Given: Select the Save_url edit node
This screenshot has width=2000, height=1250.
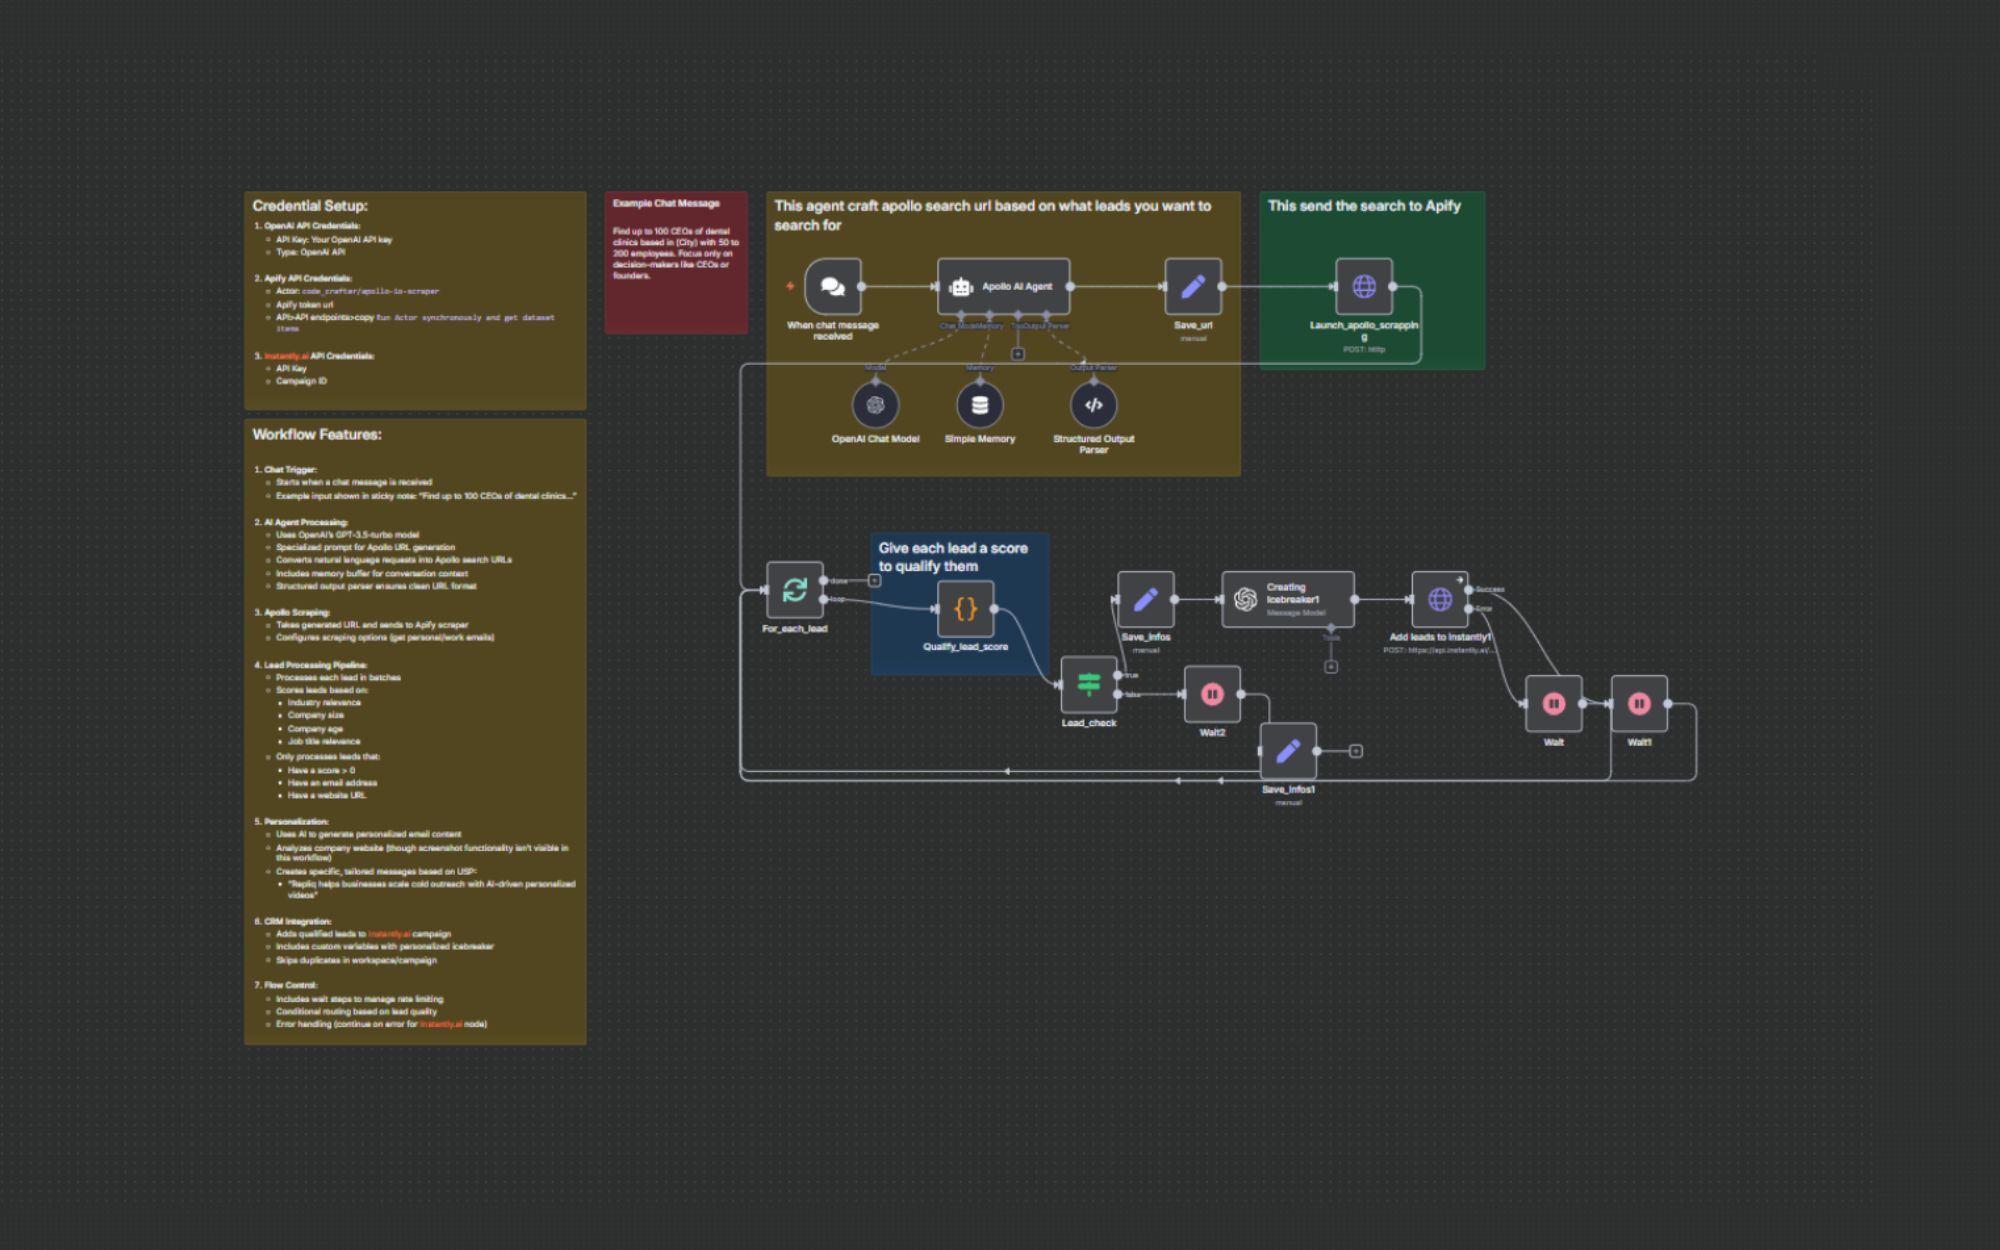Looking at the screenshot, I should (1193, 286).
